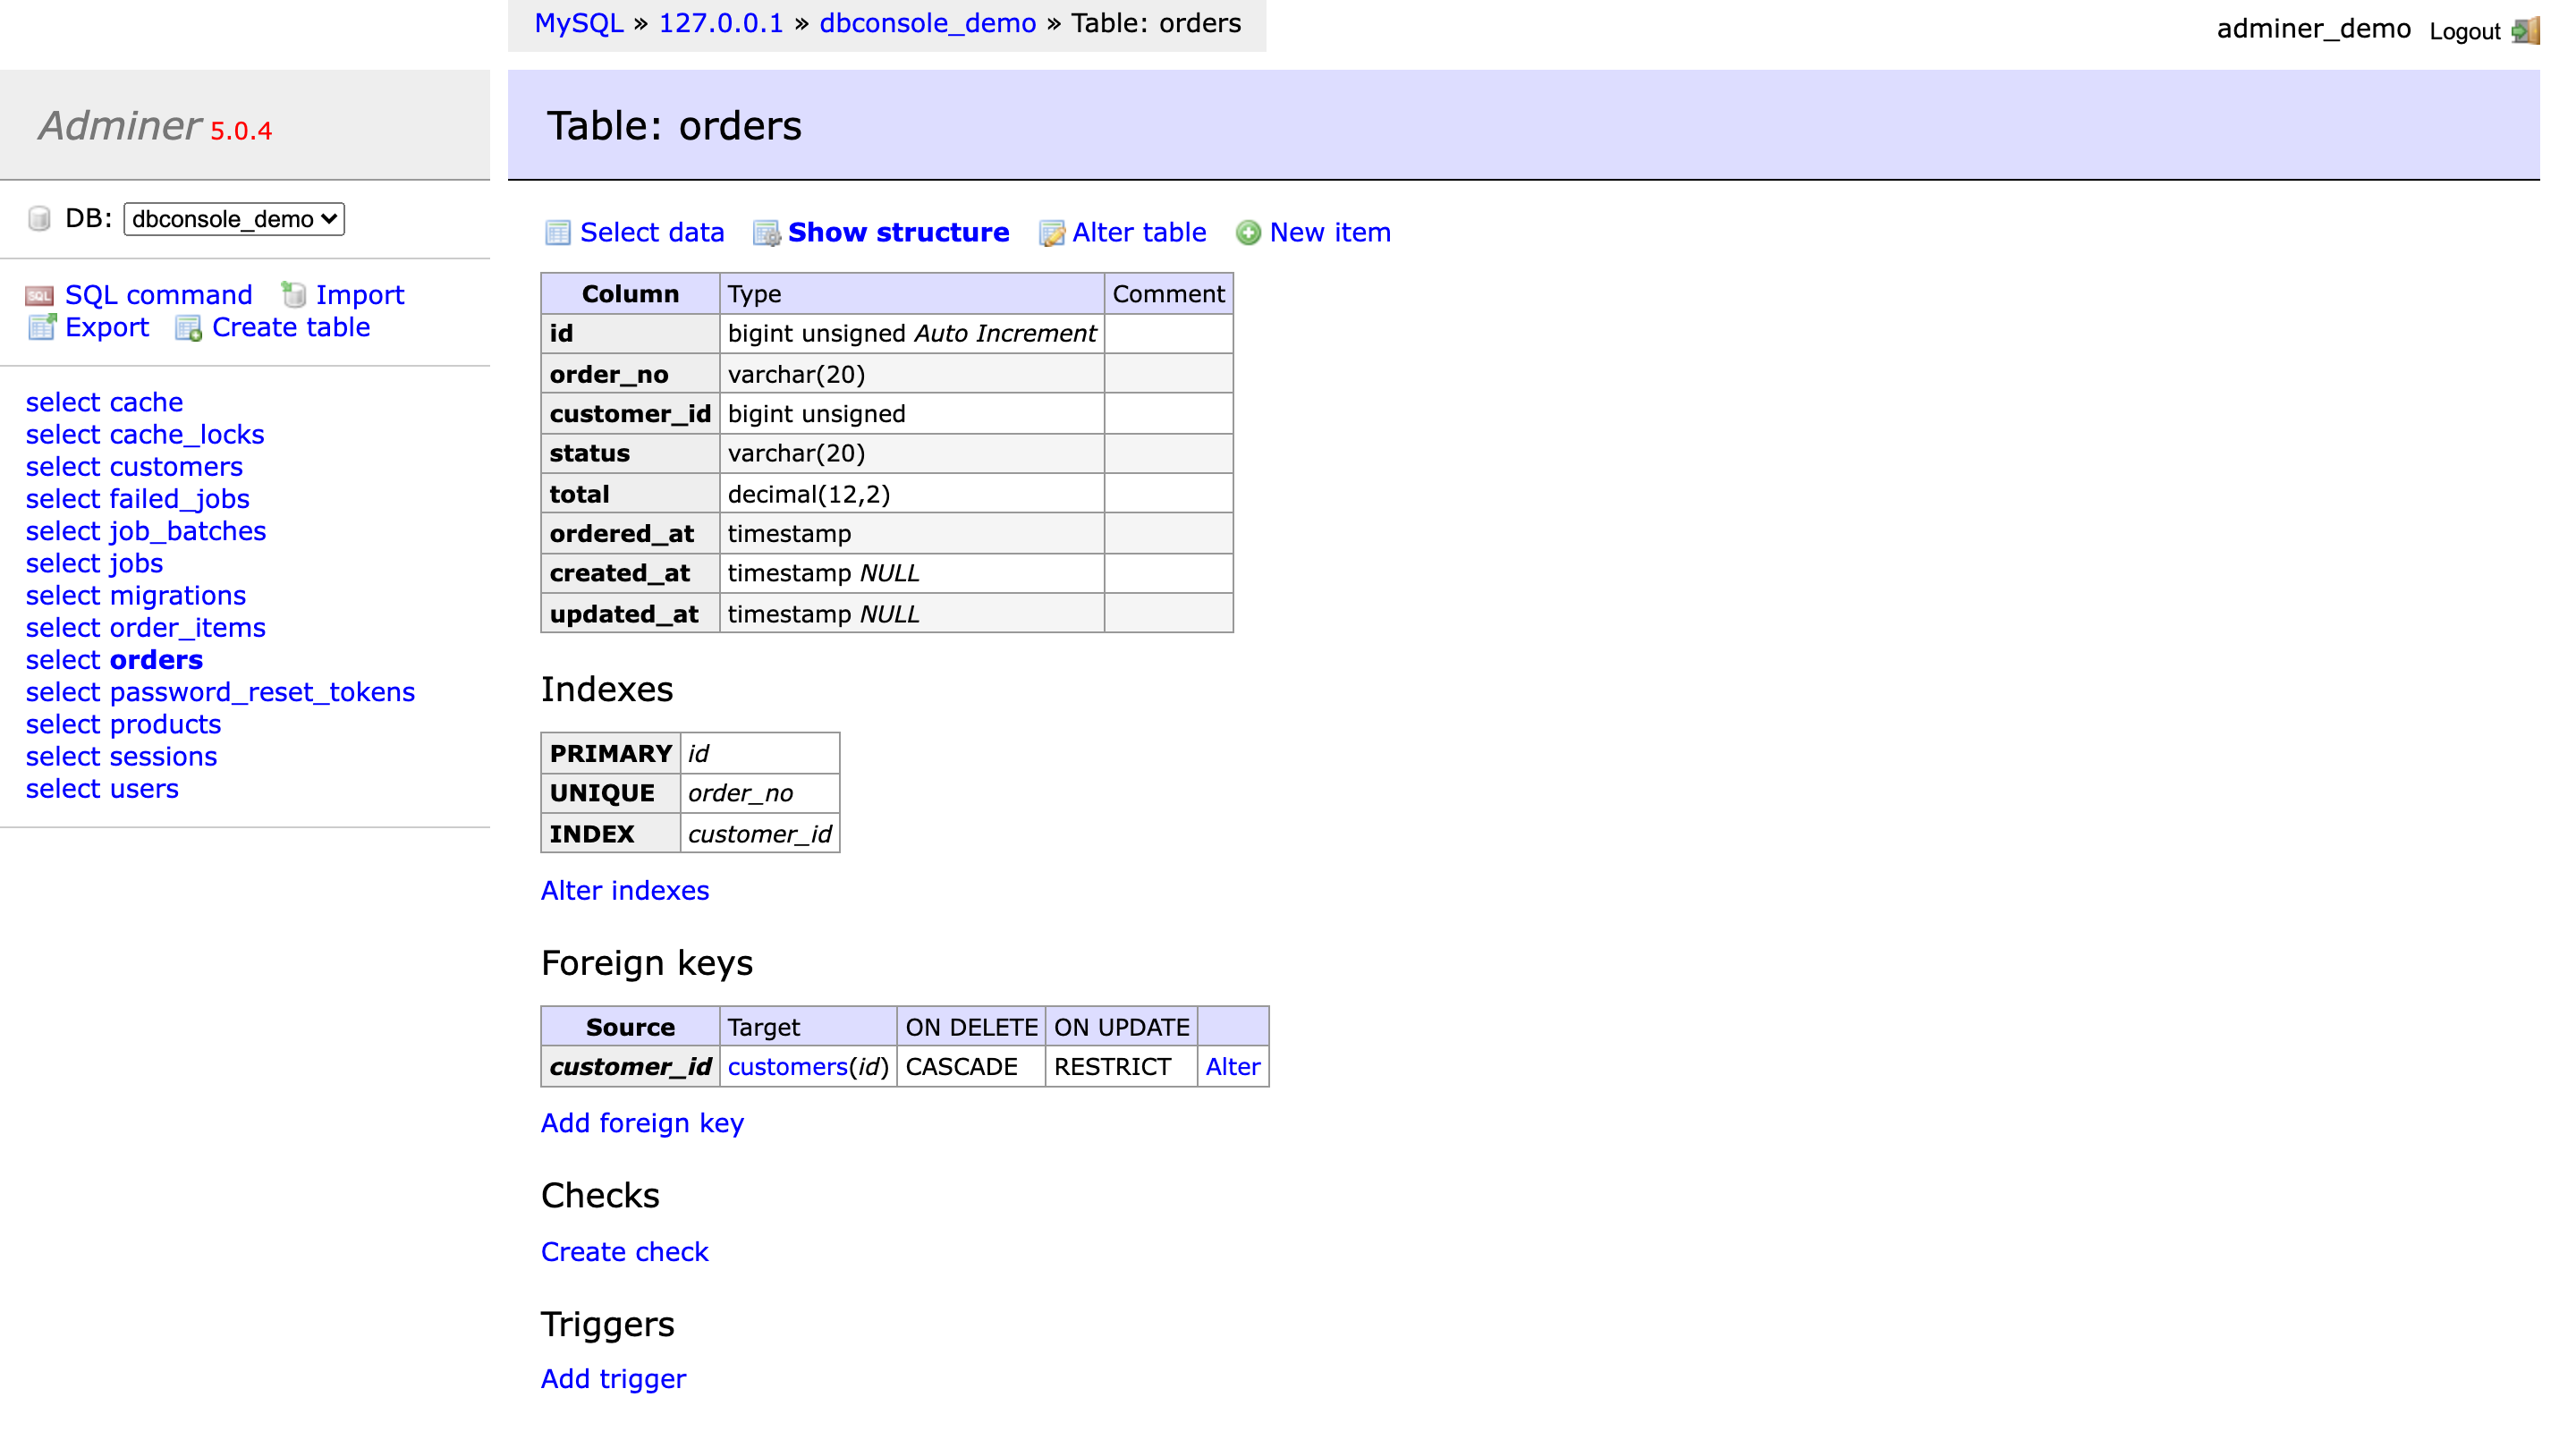Click the database cylinder icon beside DB
The height and width of the screenshot is (1431, 2576).
point(39,219)
